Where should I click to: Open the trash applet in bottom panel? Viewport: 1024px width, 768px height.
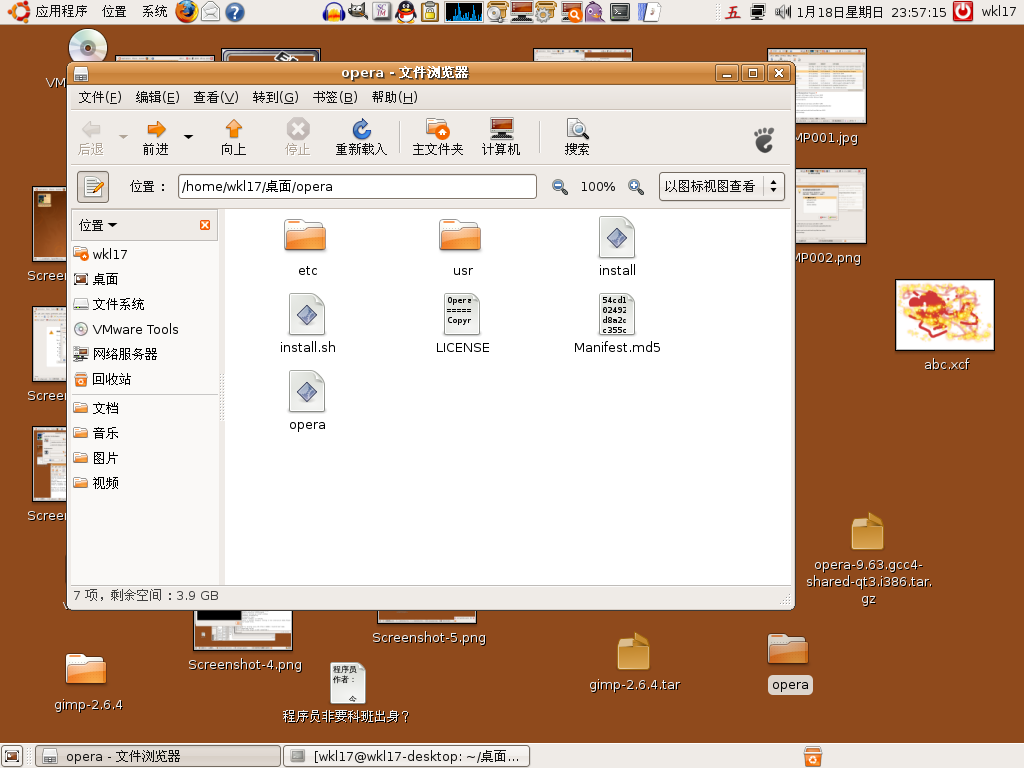click(812, 756)
